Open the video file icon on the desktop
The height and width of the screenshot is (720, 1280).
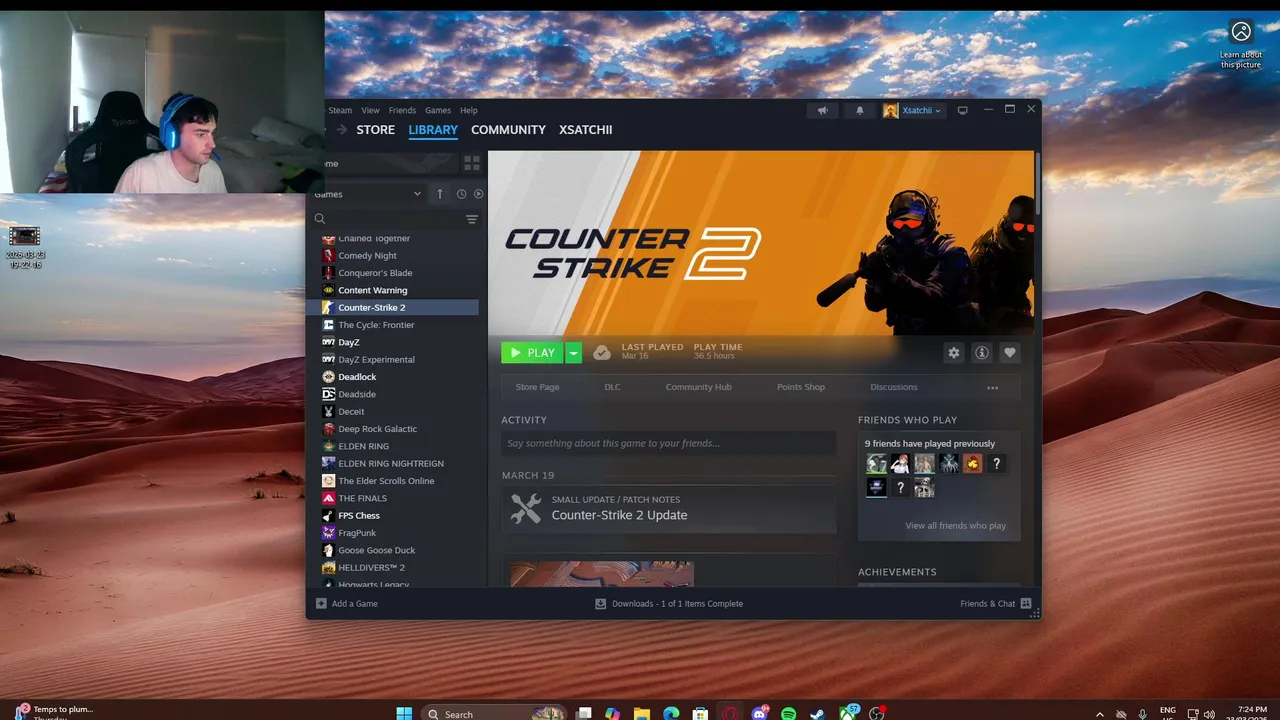(24, 246)
